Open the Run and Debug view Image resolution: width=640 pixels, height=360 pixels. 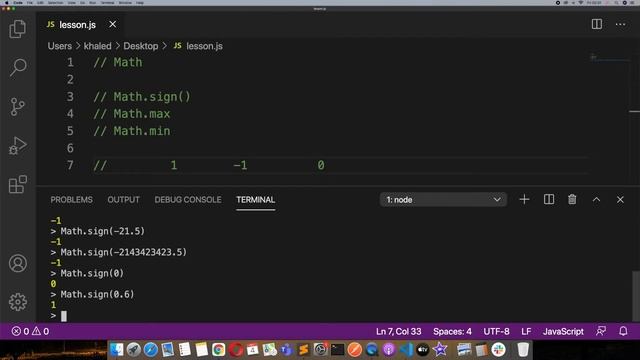(x=18, y=145)
